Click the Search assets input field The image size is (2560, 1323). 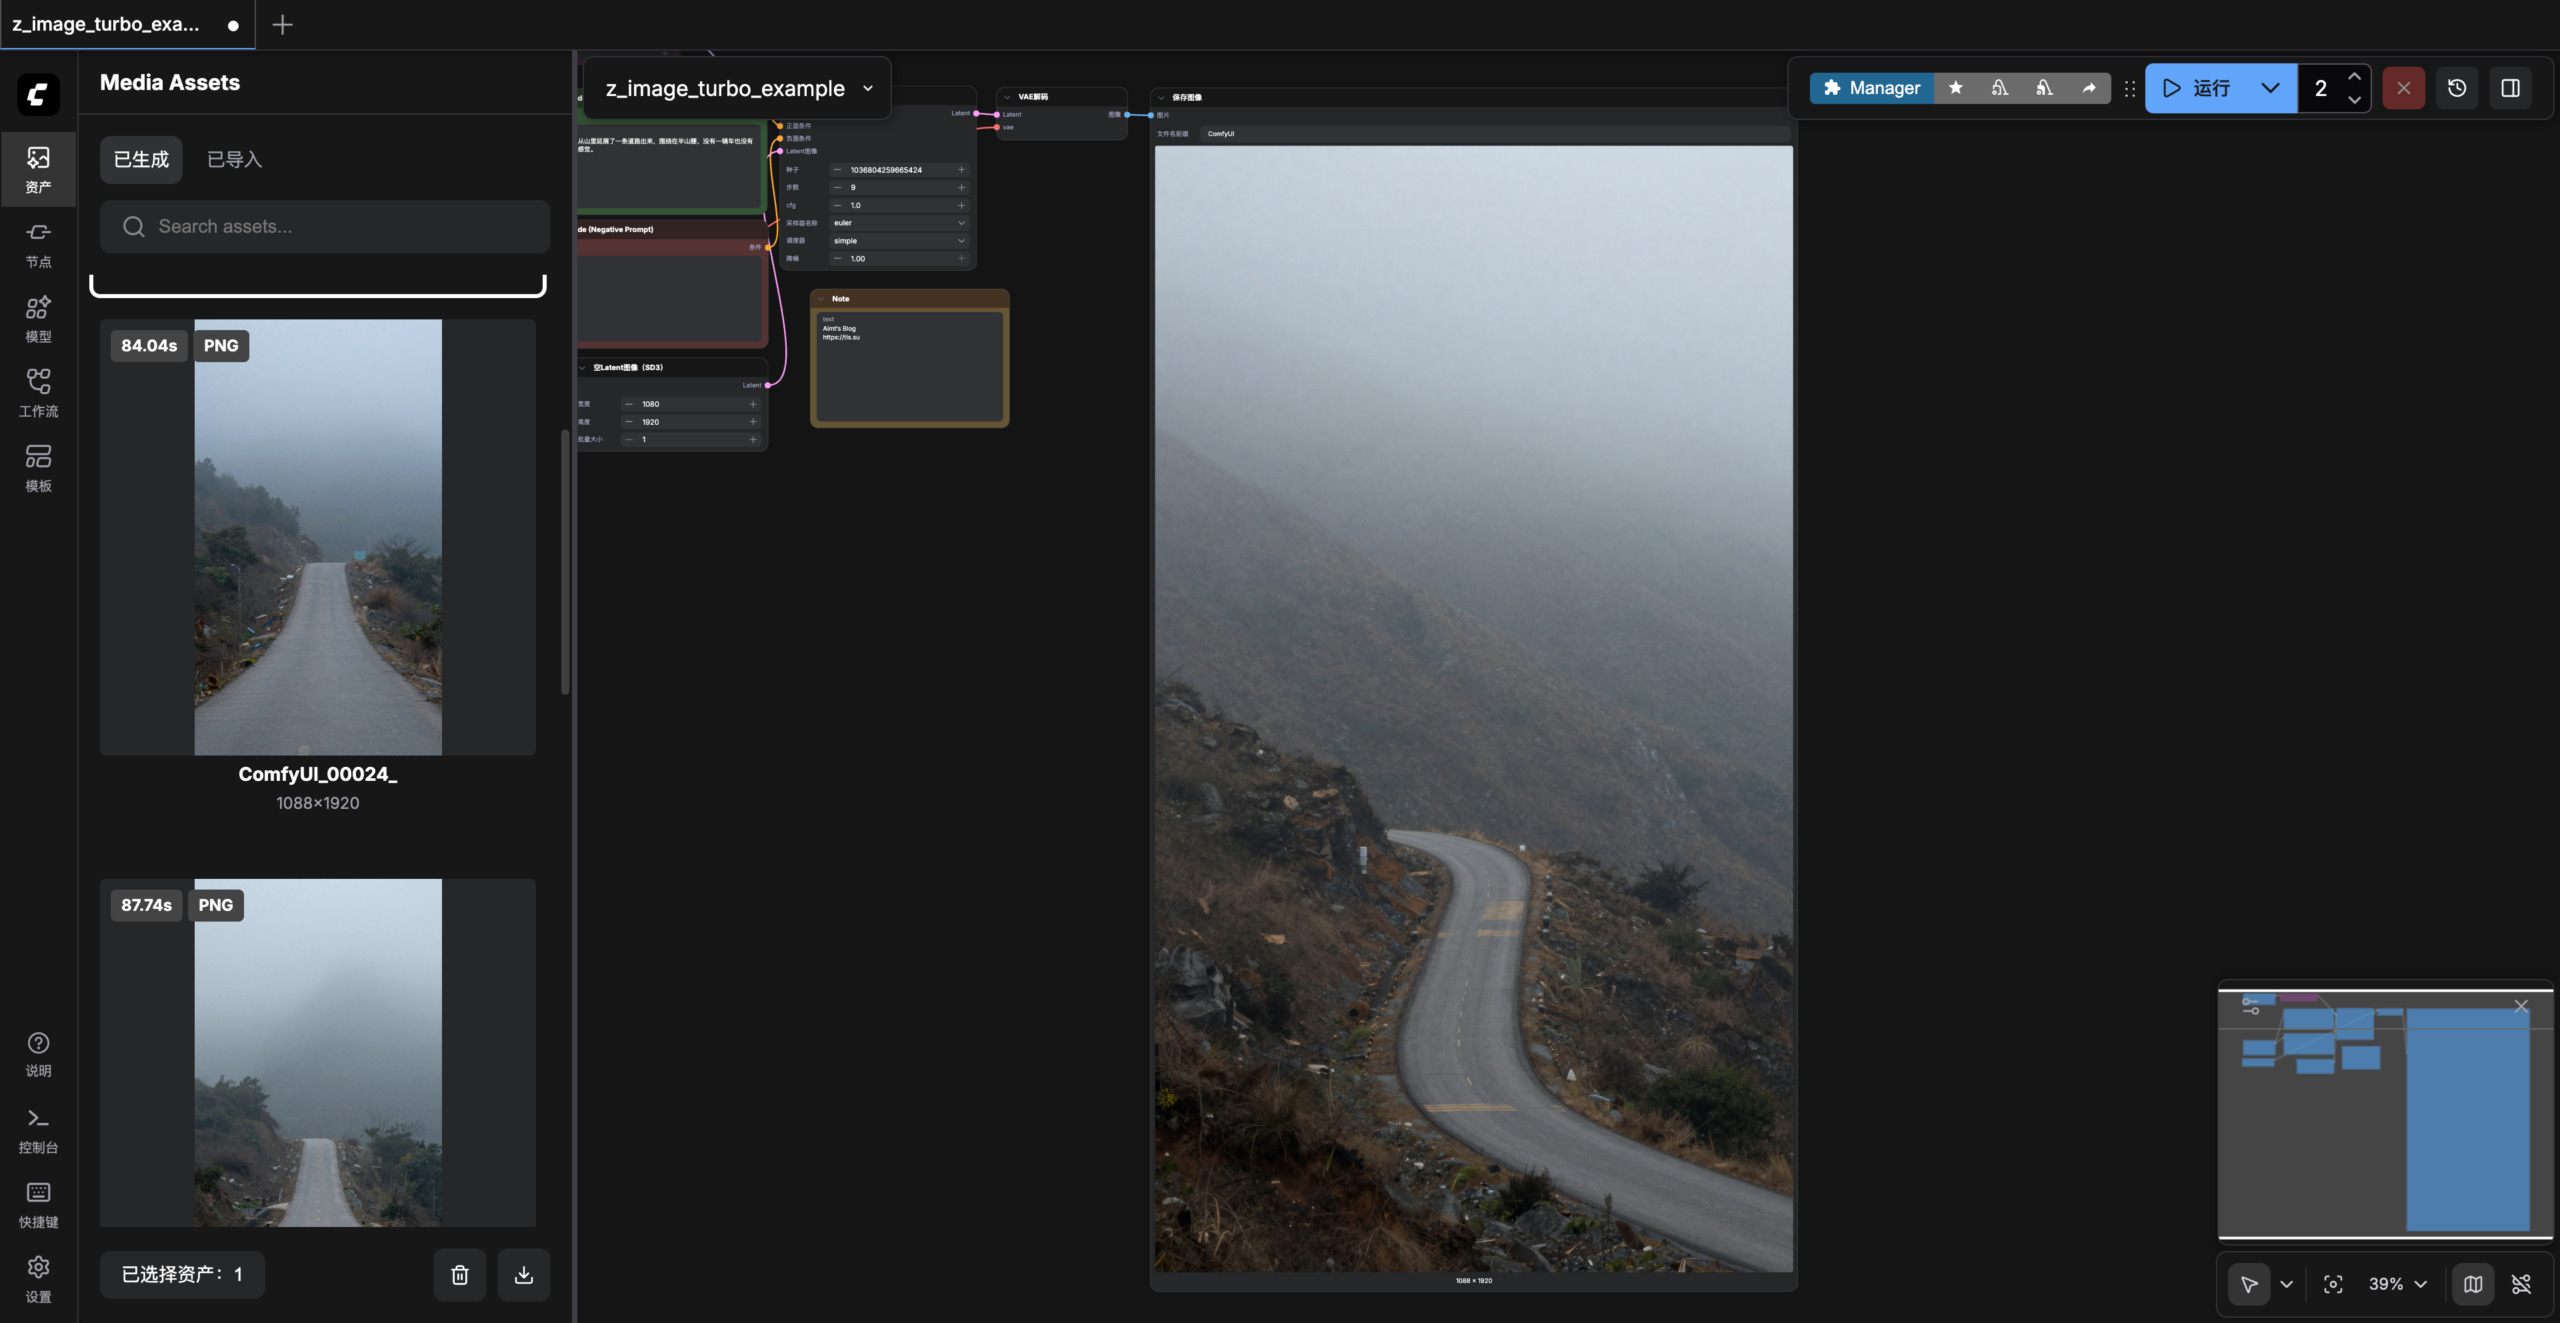tap(325, 227)
